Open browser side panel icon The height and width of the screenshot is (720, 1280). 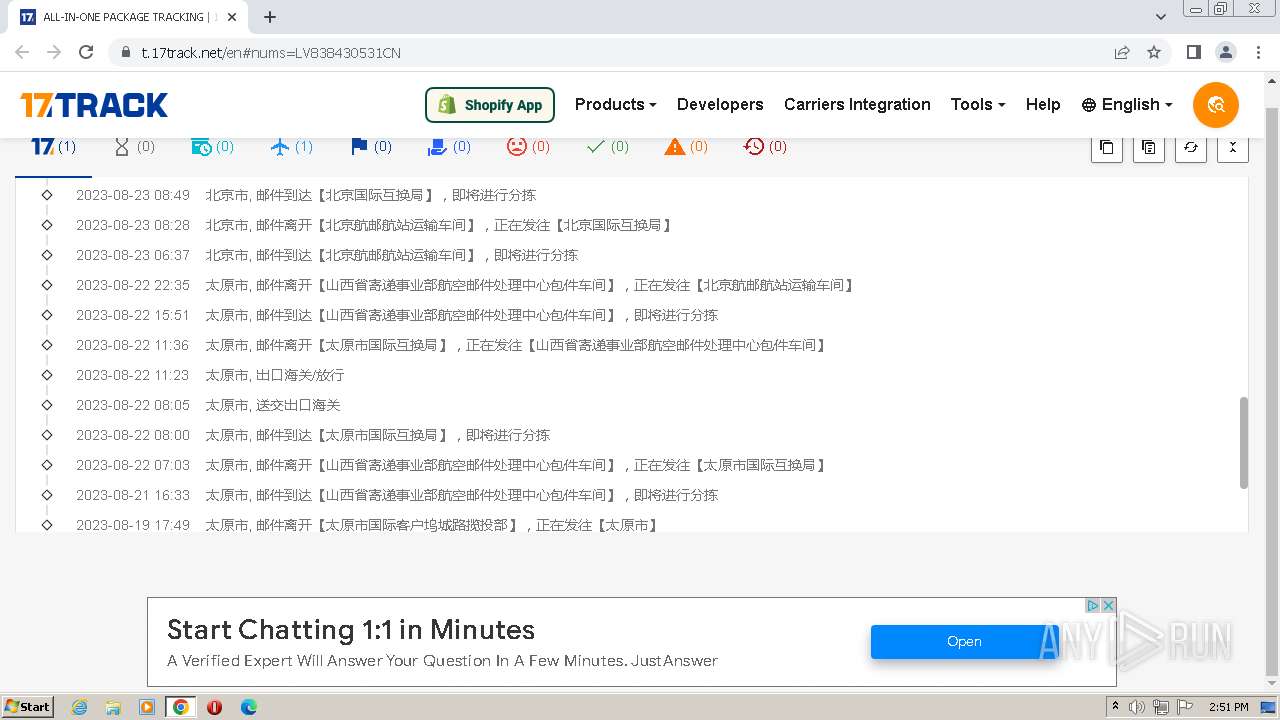click(1193, 52)
